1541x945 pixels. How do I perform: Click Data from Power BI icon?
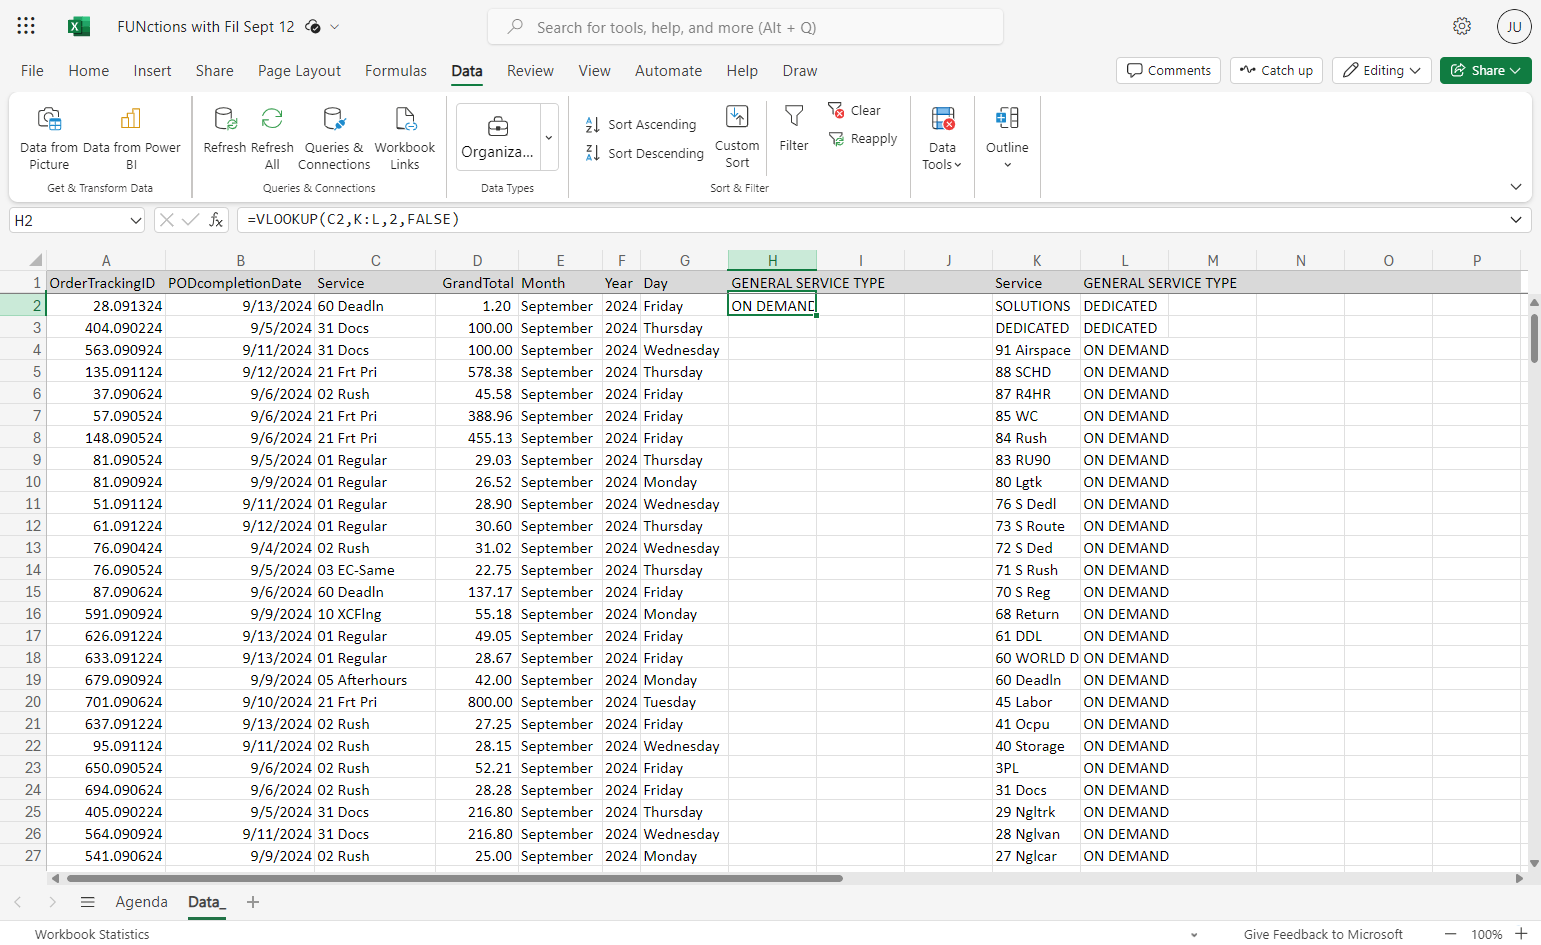click(131, 138)
